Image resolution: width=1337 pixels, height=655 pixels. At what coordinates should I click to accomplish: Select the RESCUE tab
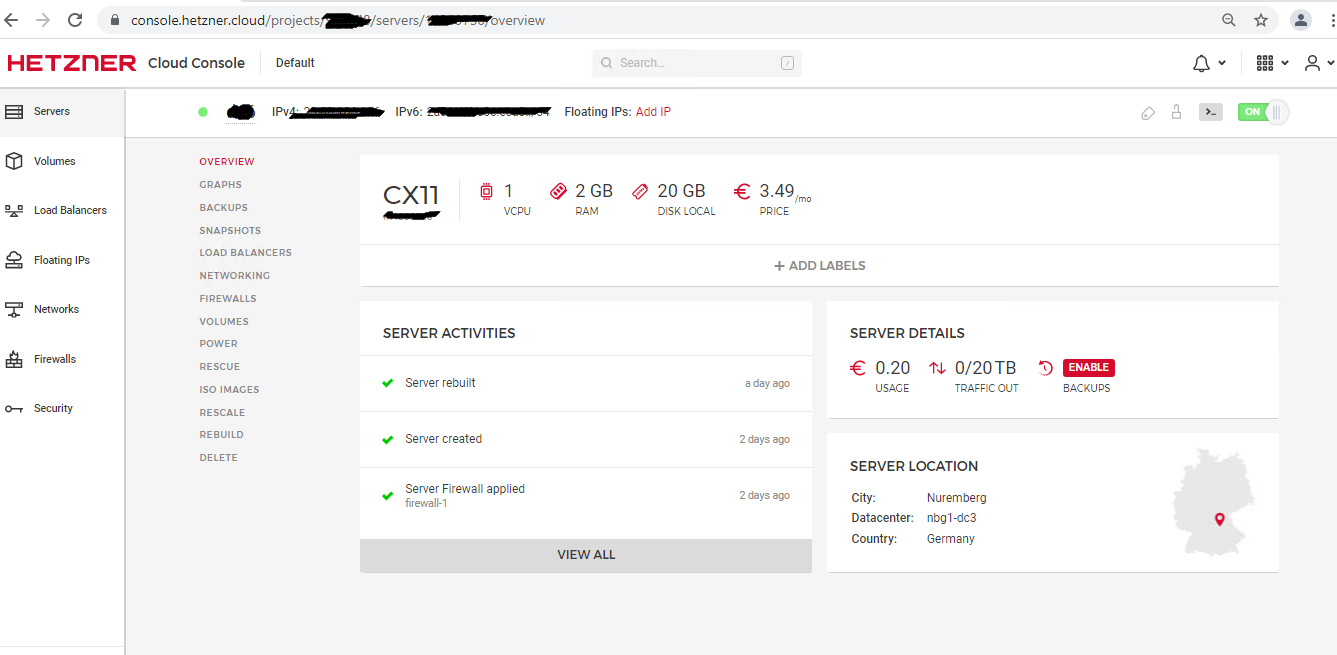point(220,367)
